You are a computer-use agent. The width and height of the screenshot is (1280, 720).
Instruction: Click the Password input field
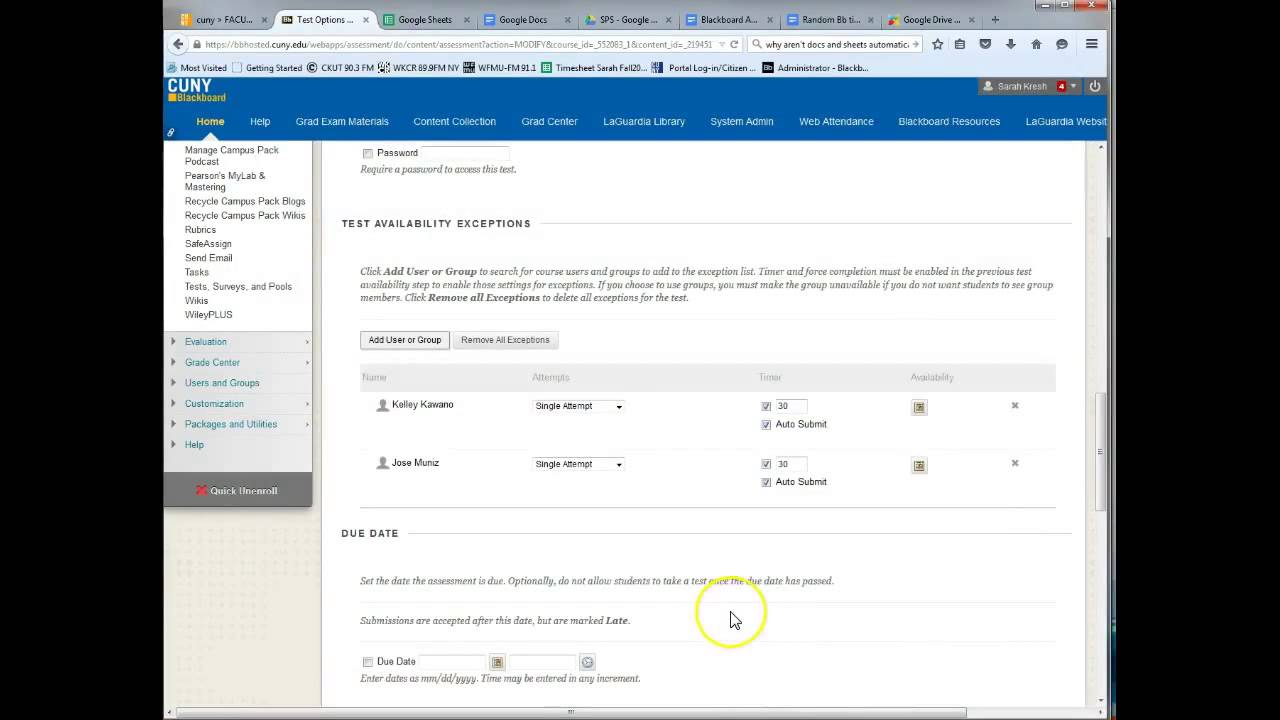[465, 153]
